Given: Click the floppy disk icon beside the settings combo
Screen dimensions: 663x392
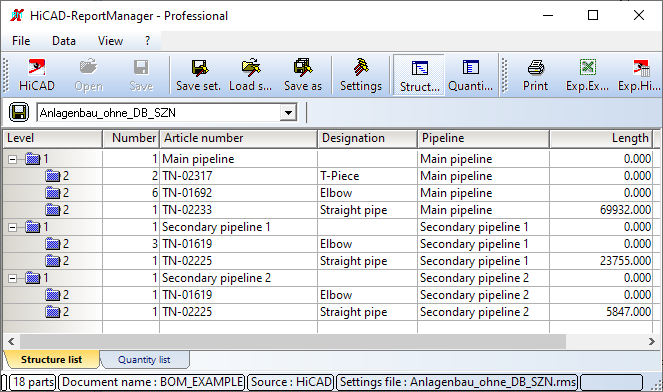Looking at the screenshot, I should tap(19, 112).
